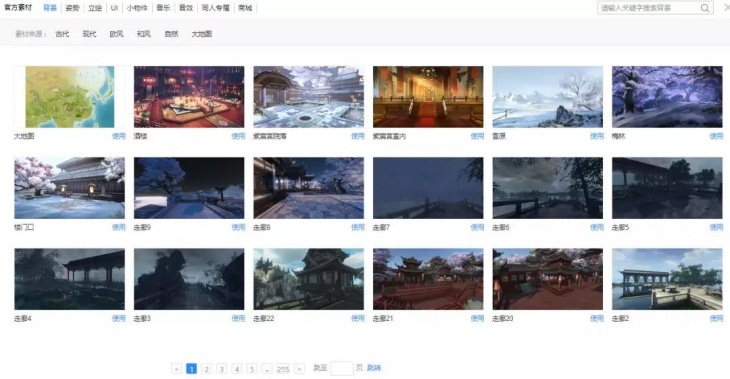Image resolution: width=730 pixels, height=379 pixels.
Task: Open the 走廊20 thumbnail
Action: (548, 279)
